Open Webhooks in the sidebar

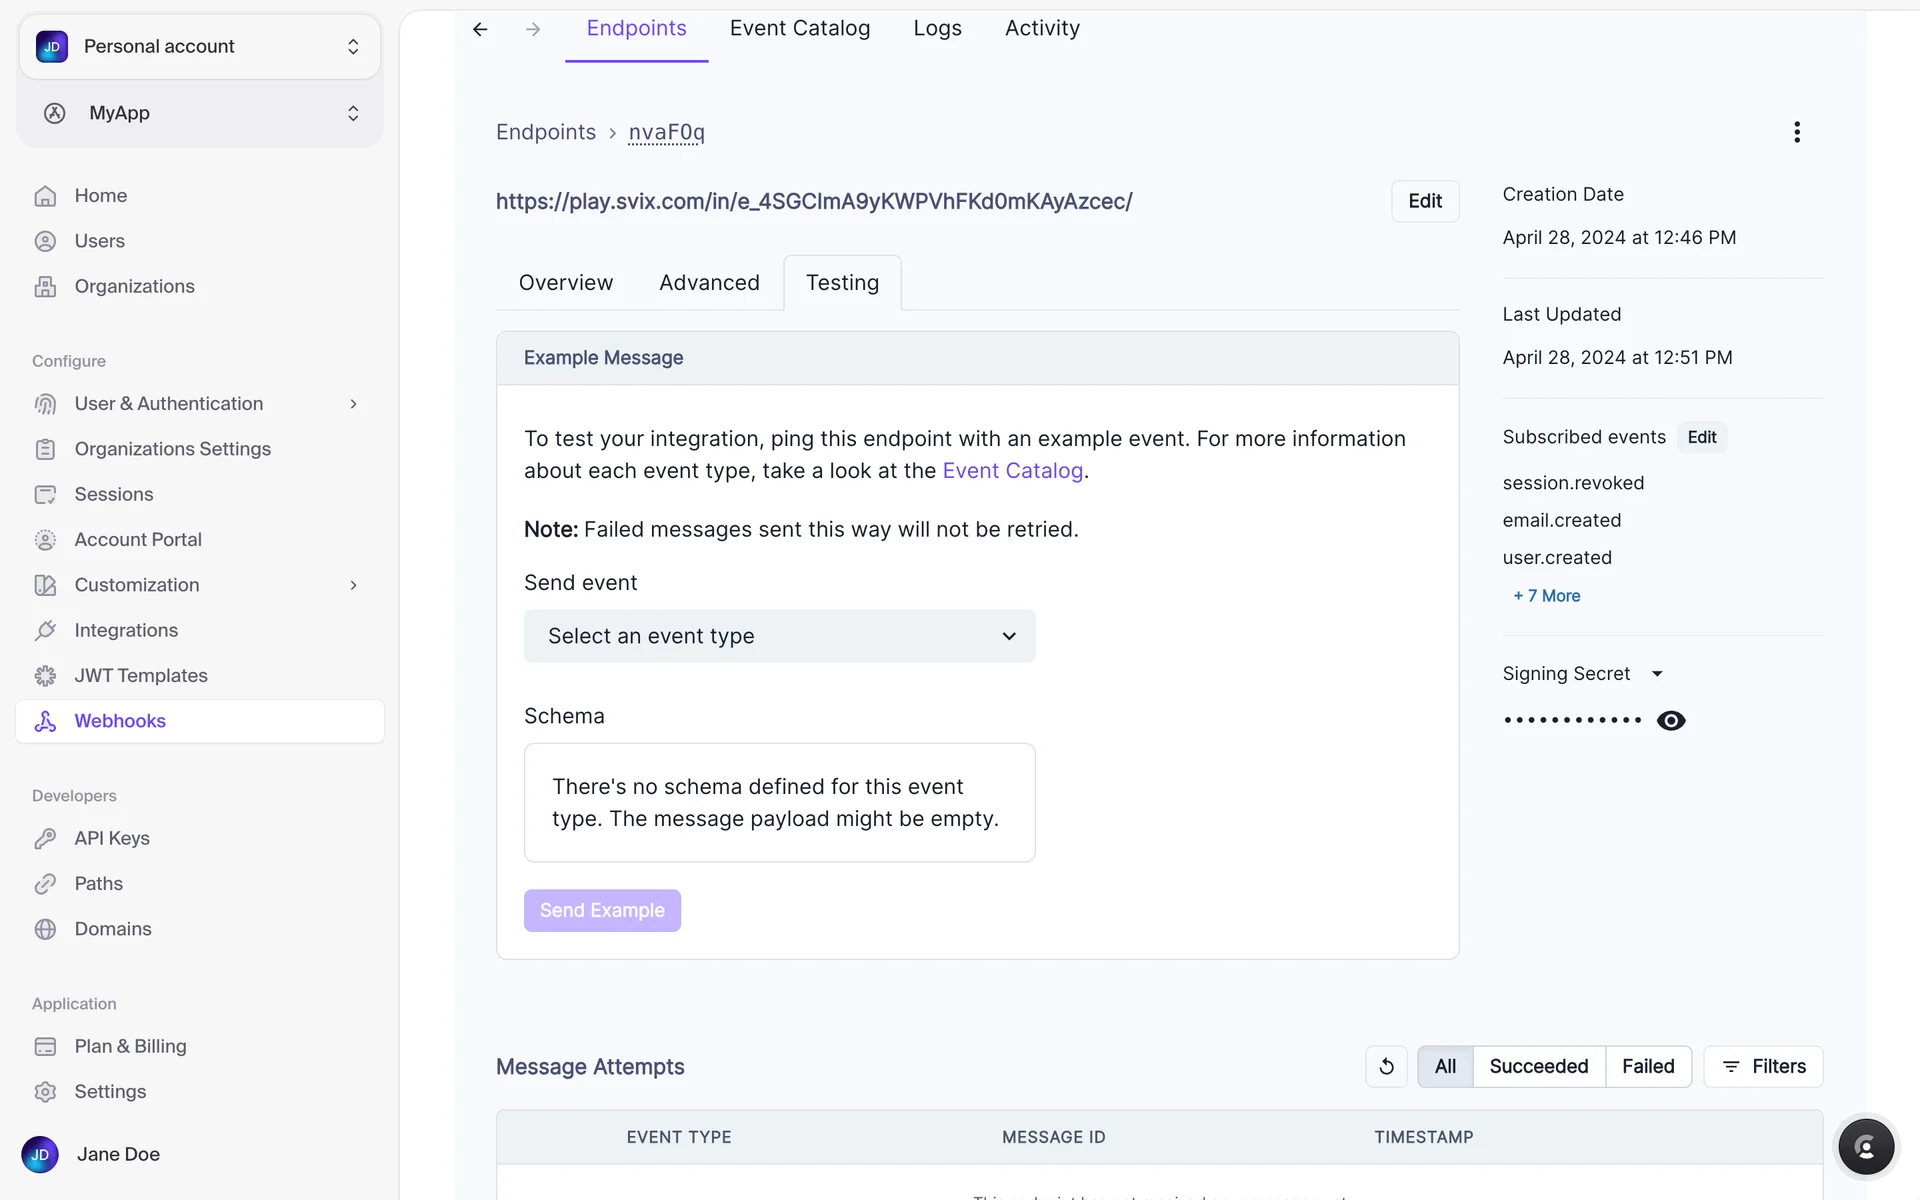[x=120, y=721]
